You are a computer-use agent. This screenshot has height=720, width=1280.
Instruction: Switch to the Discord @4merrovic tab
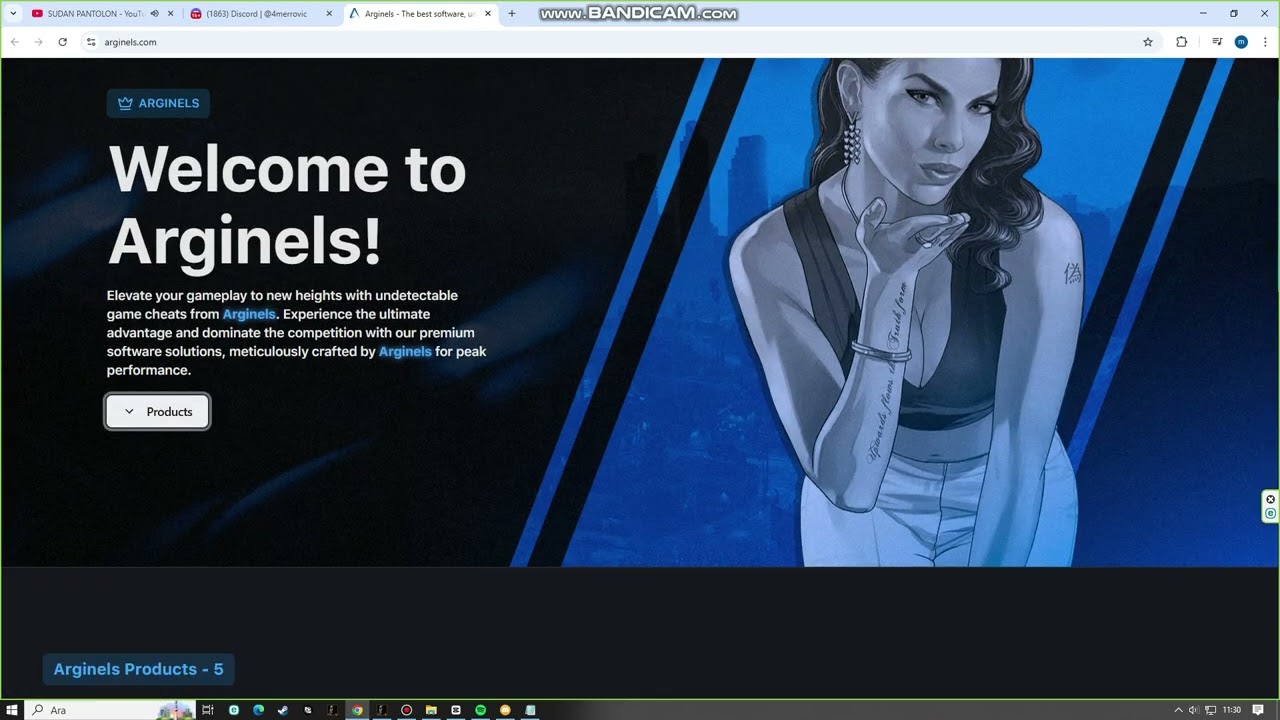click(x=260, y=14)
